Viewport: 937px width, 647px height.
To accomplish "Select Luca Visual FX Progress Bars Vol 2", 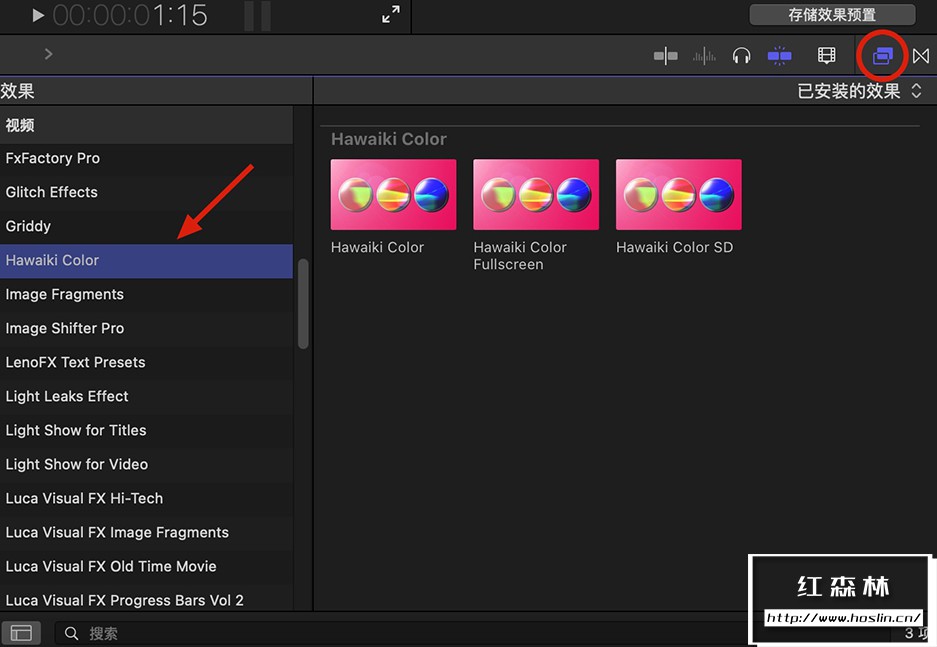I will tap(146, 599).
